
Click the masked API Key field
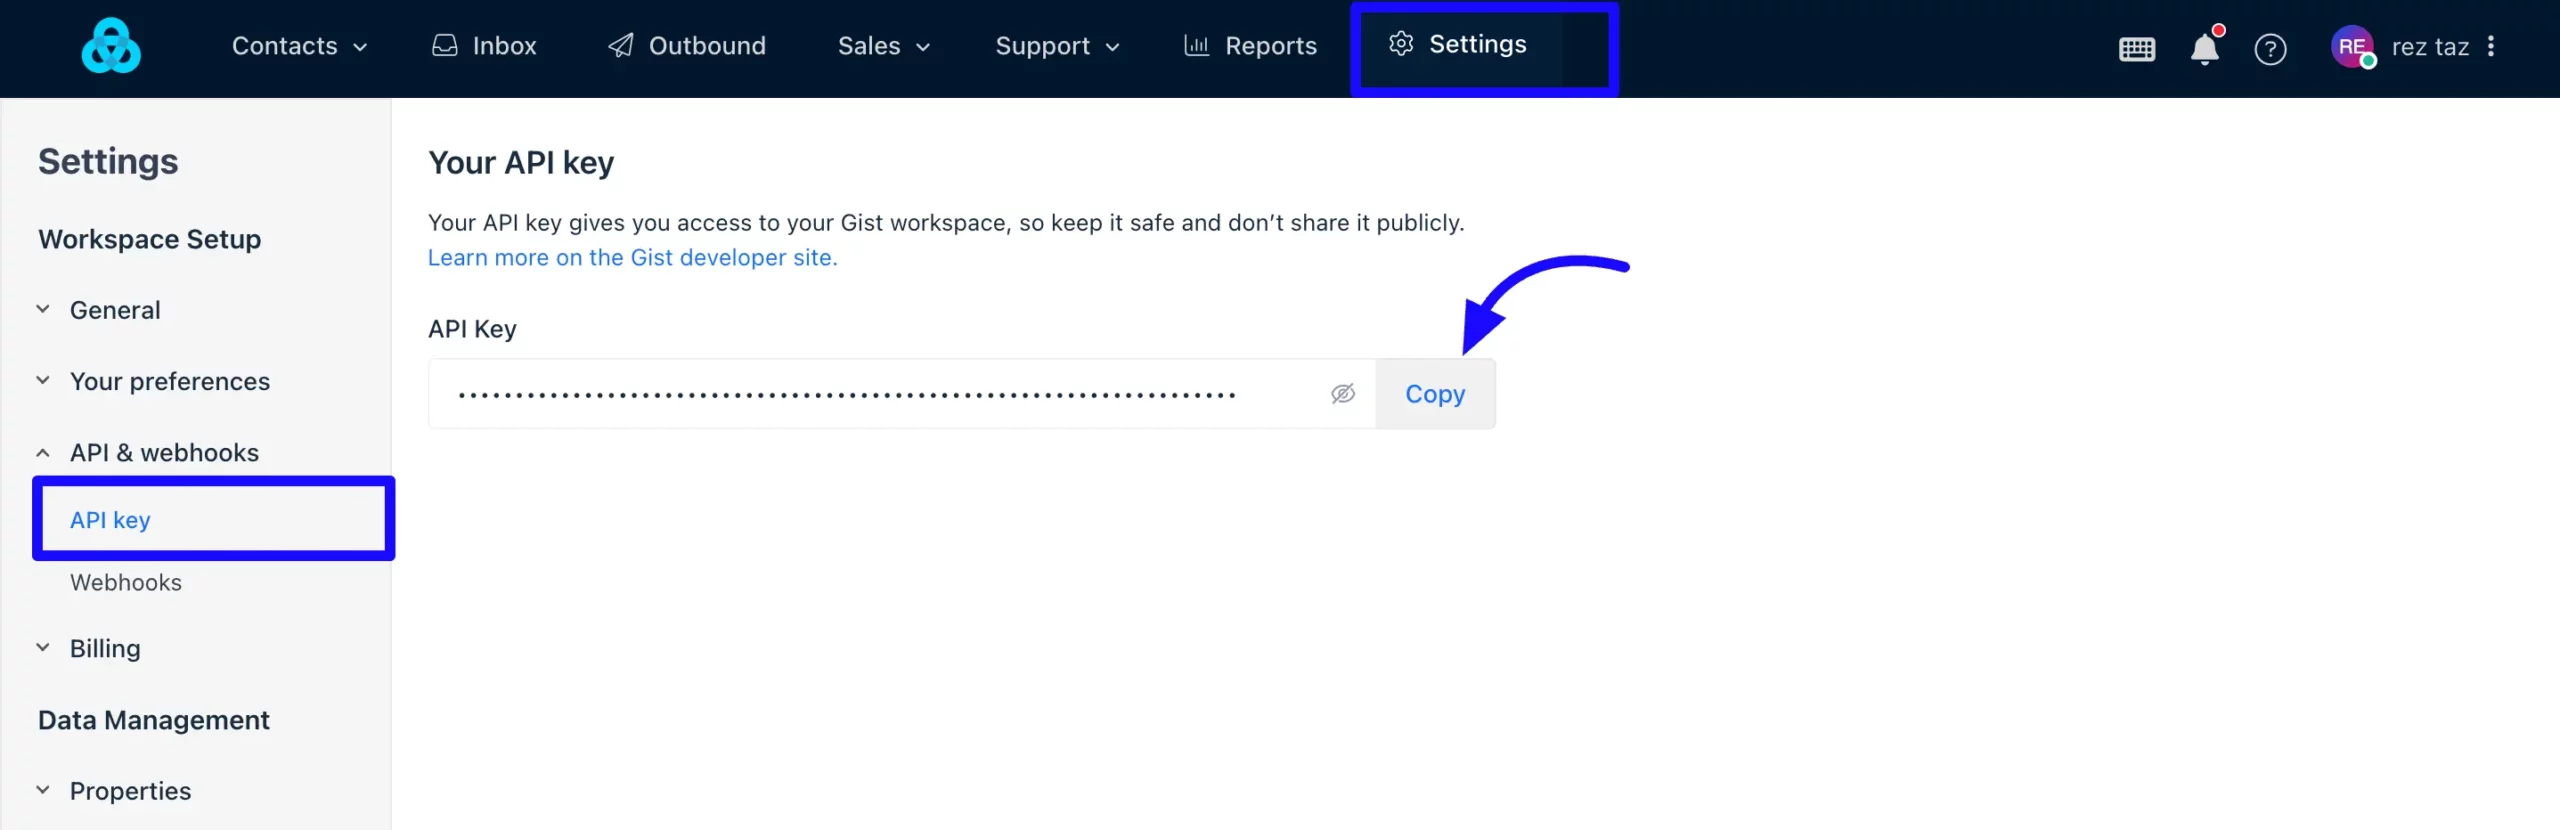(x=902, y=394)
